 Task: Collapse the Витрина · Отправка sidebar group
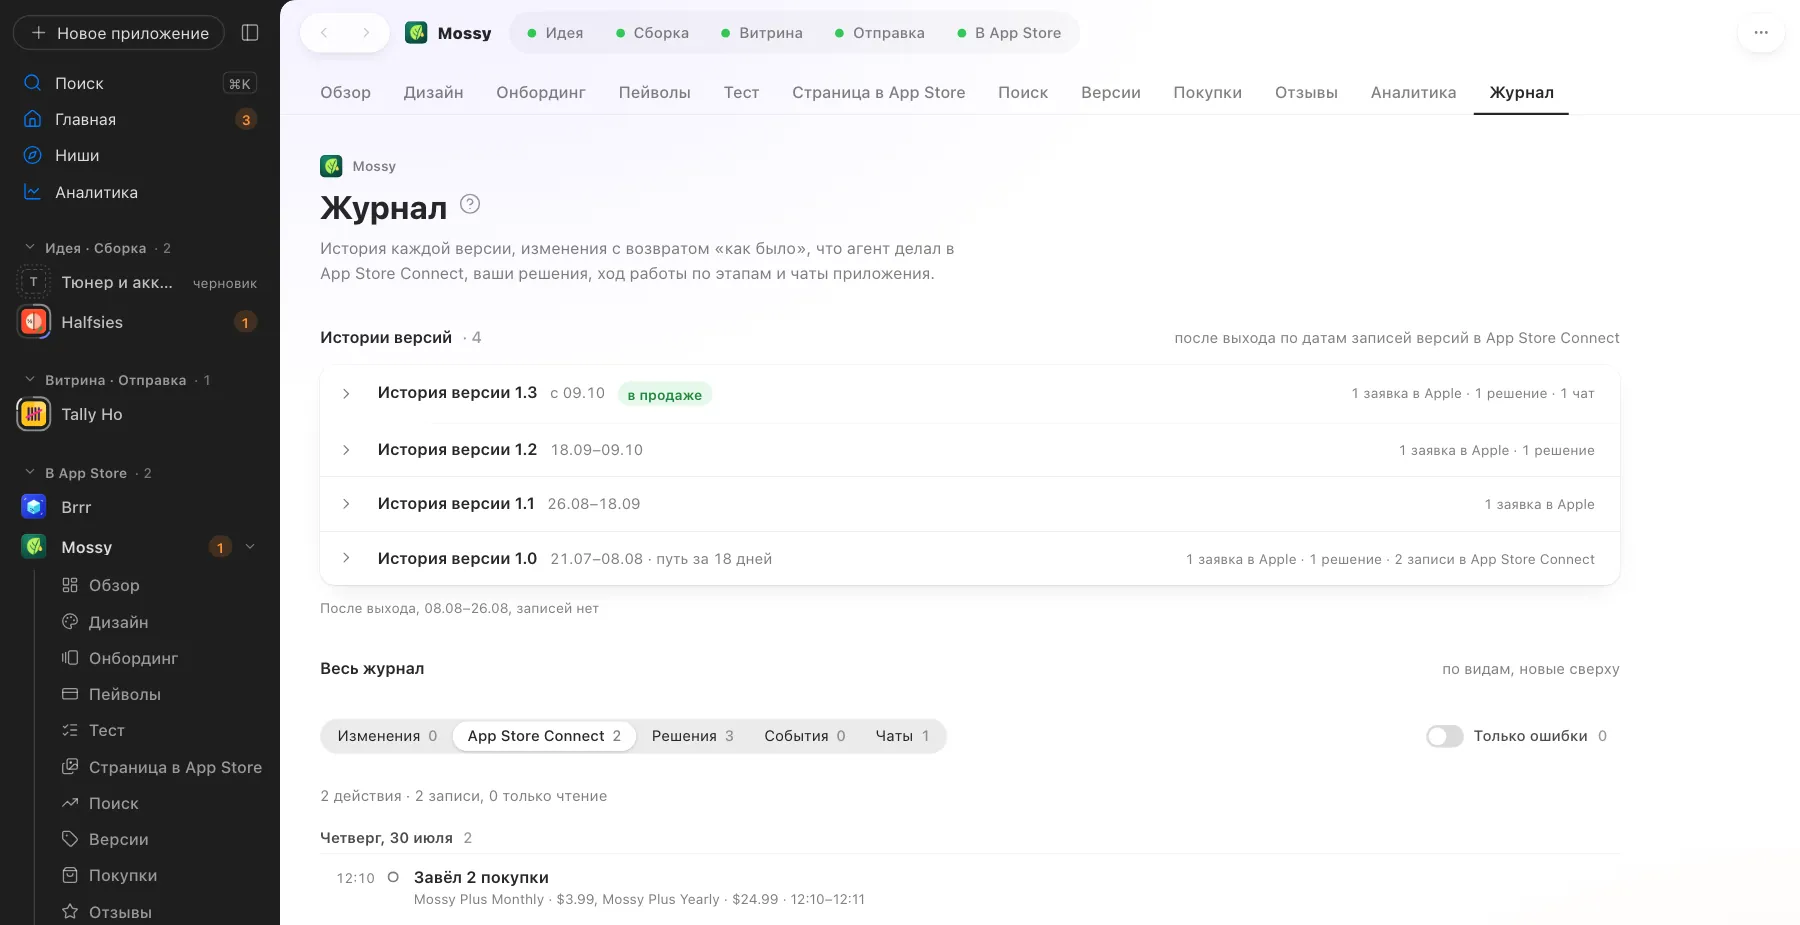[x=30, y=379]
